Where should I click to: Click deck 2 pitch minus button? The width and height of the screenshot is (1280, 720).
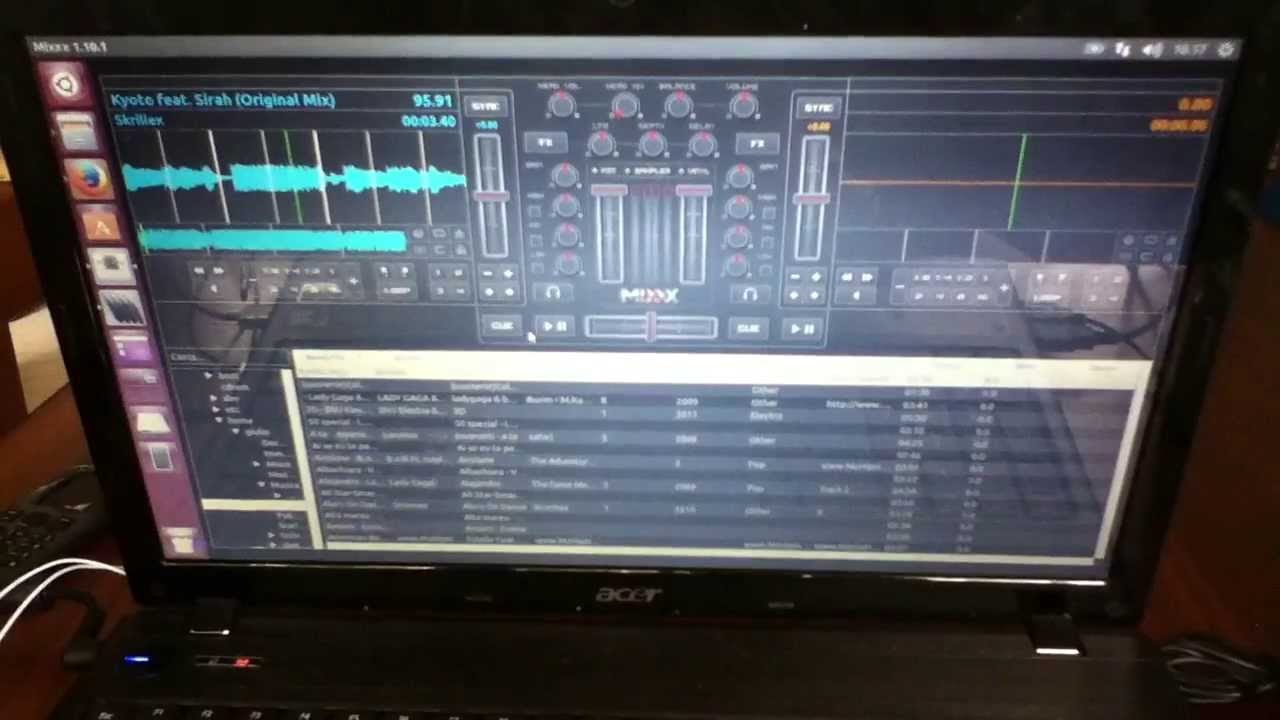[796, 278]
